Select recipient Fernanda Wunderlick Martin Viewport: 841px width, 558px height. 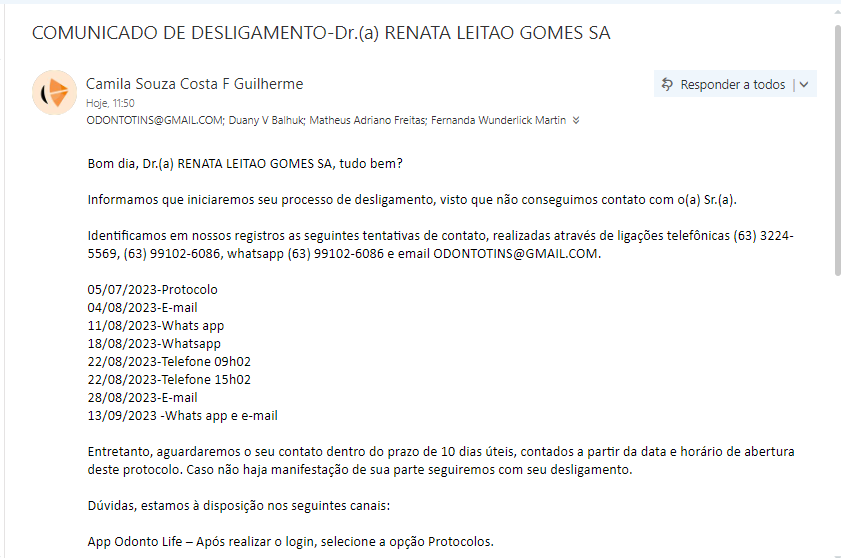tap(498, 120)
